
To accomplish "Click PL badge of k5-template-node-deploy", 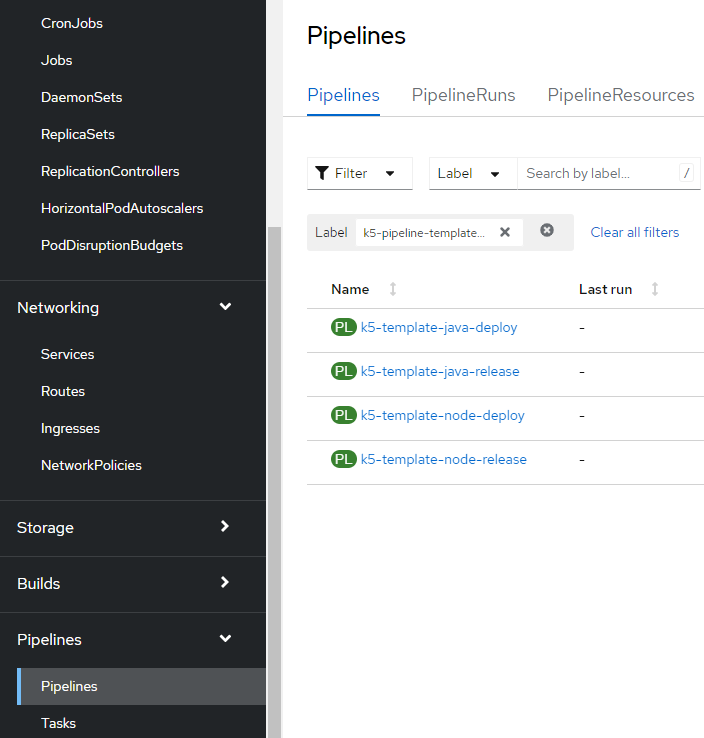I will (344, 415).
